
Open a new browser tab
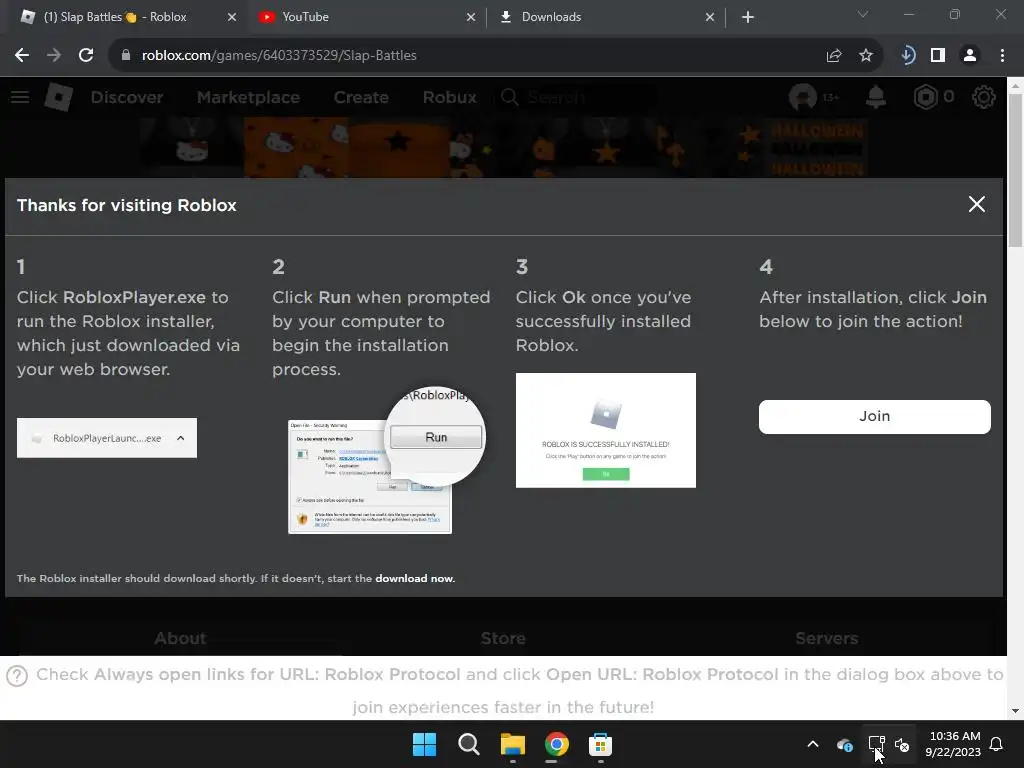[x=748, y=18]
